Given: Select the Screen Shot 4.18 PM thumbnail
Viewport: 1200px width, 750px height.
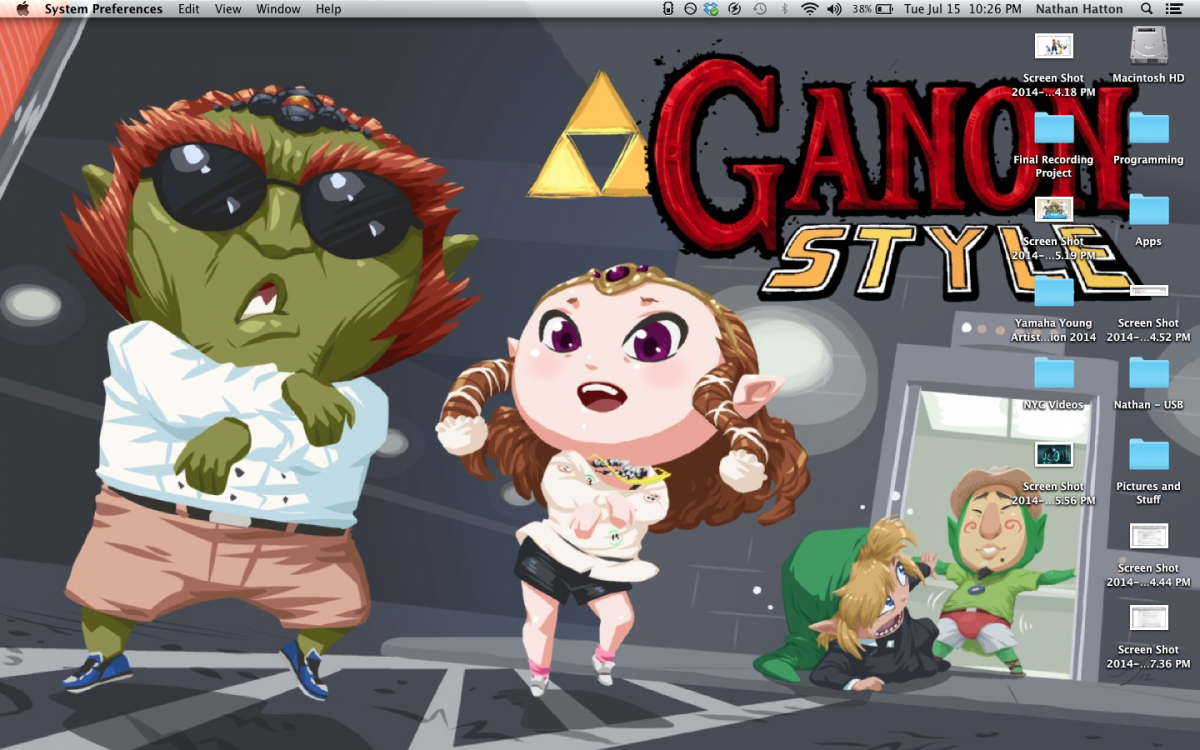Looking at the screenshot, I should [1053, 46].
